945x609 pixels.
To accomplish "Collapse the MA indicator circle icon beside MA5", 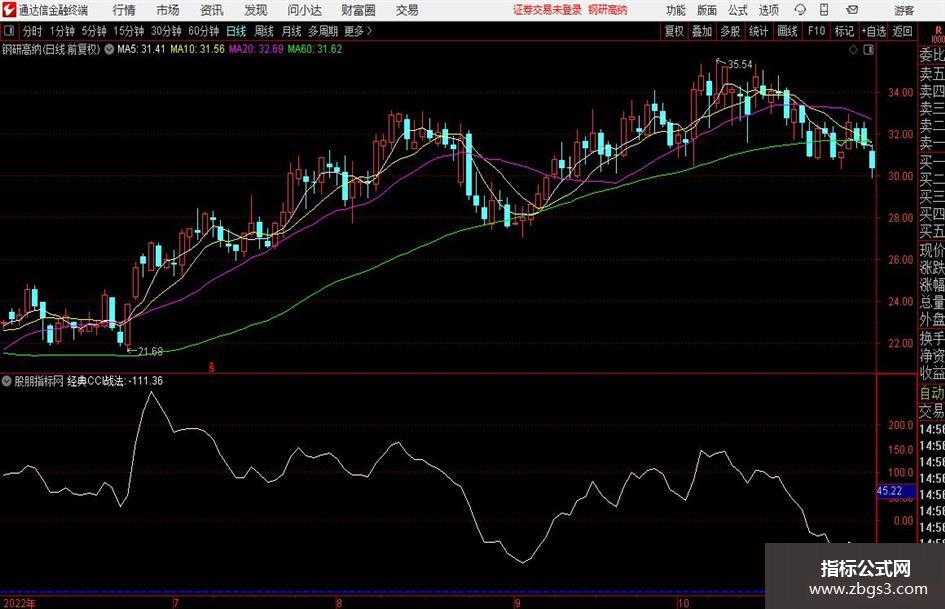I will coord(109,48).
